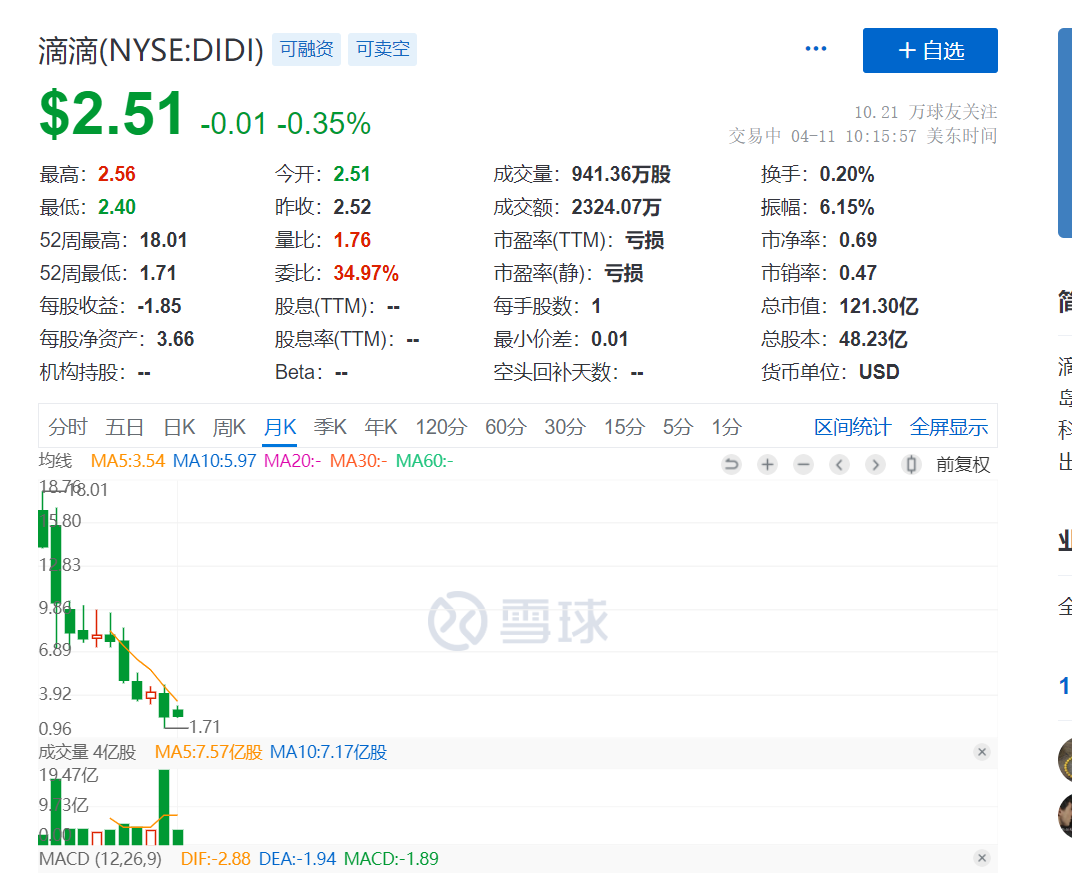Zoom in chart with plus icon
The width and height of the screenshot is (1072, 873).
(768, 465)
